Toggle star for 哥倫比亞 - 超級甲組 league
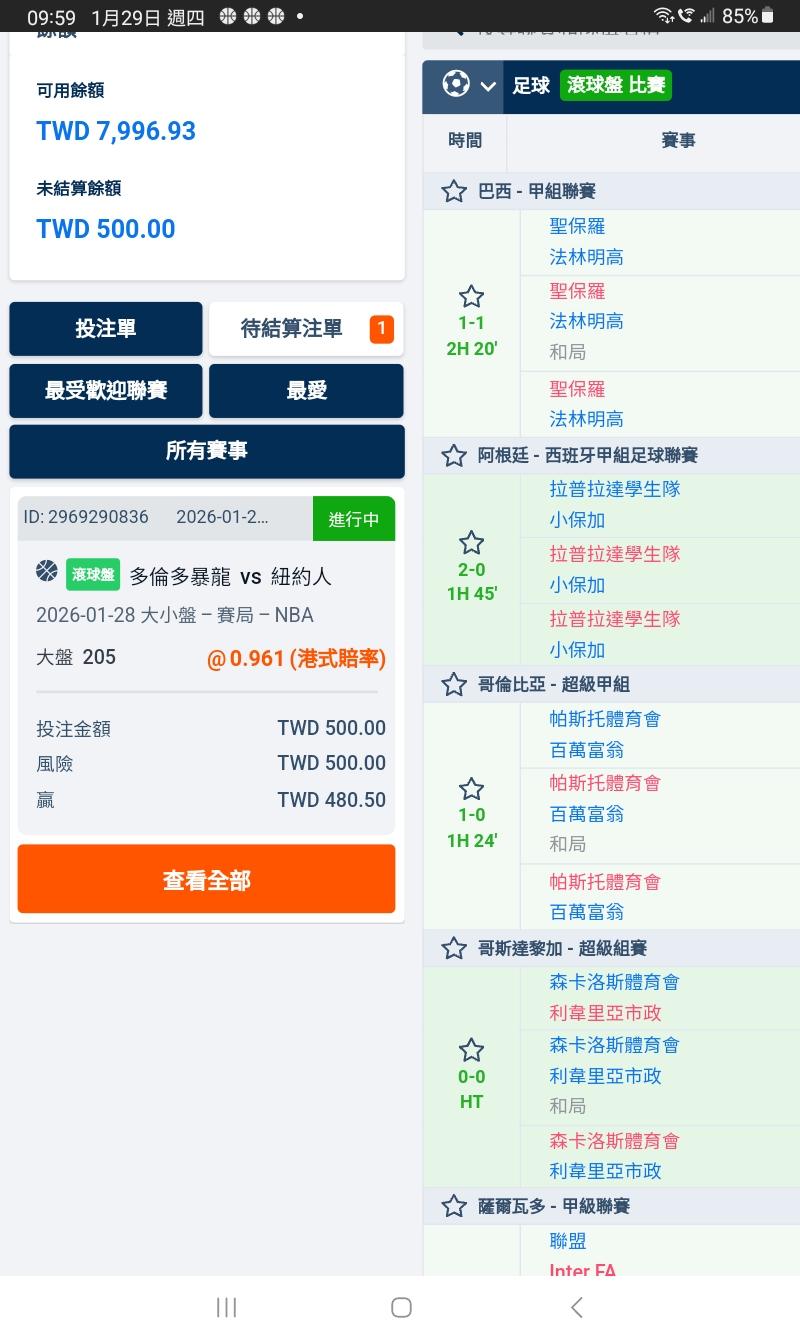Image resolution: width=800 pixels, height=1340 pixels. point(454,685)
